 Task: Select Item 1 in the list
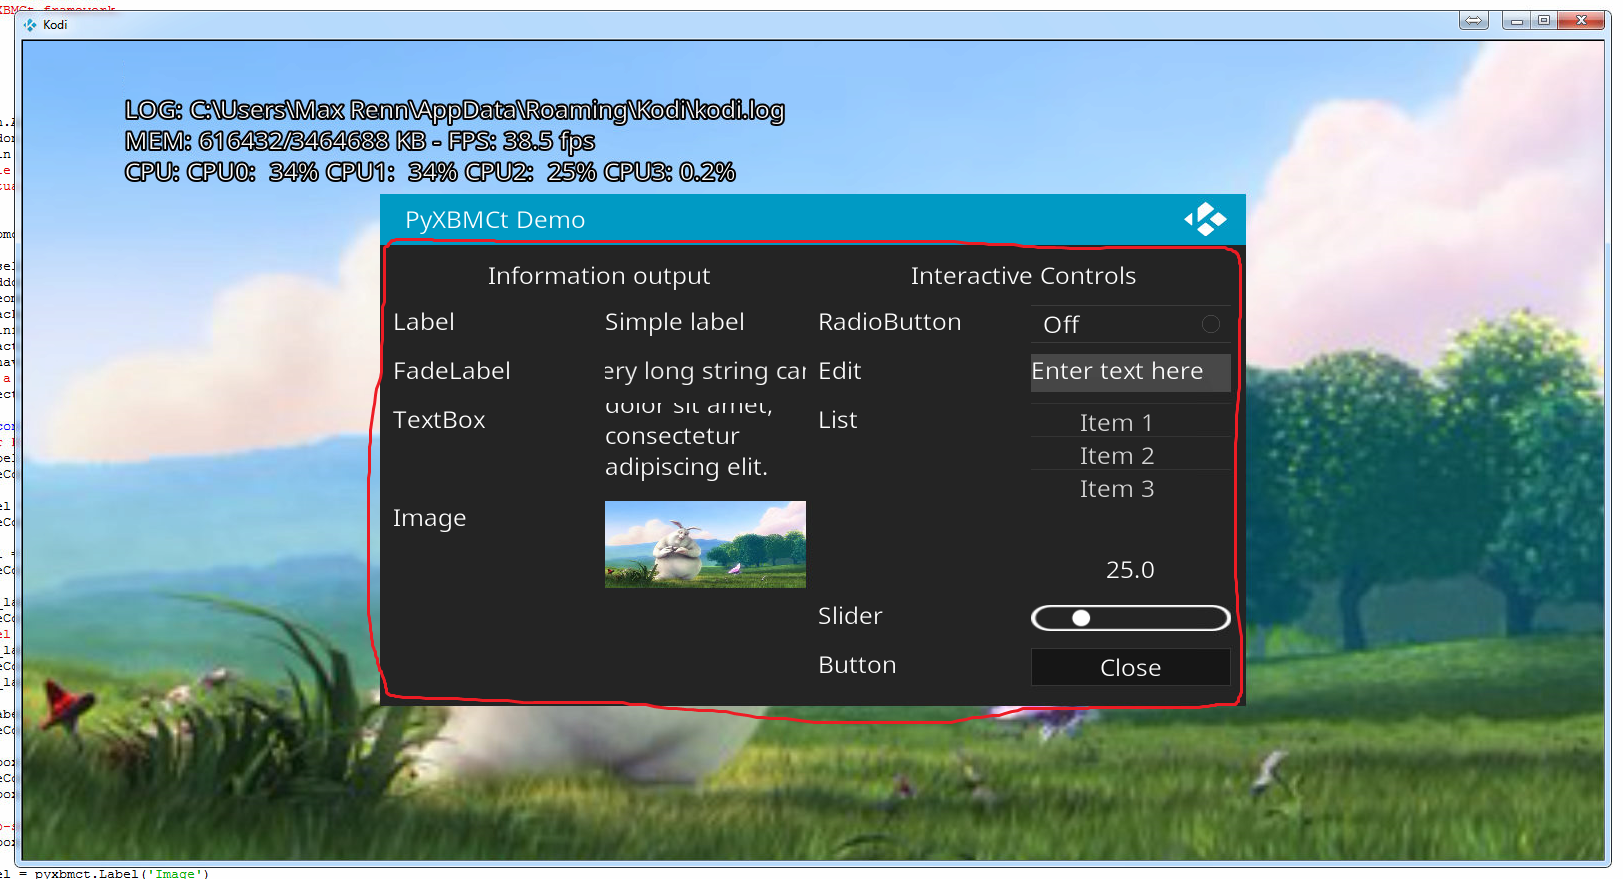tap(1130, 422)
